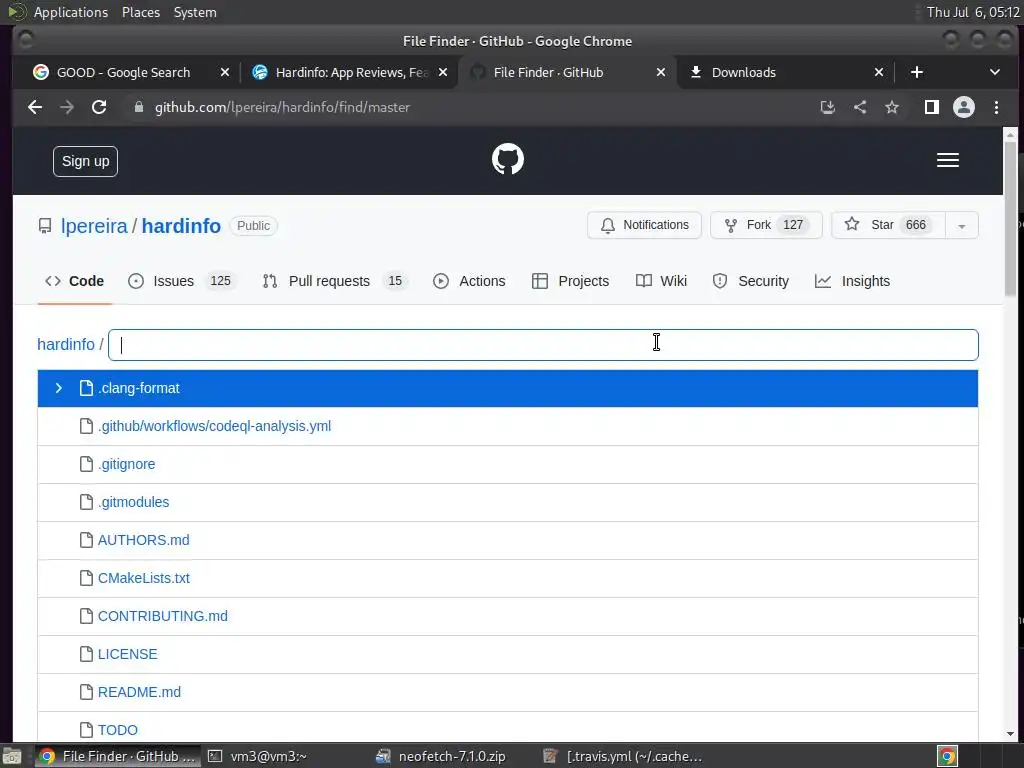Switch to the GOOD - Google Search tab
This screenshot has height=768, width=1024.
(x=123, y=72)
